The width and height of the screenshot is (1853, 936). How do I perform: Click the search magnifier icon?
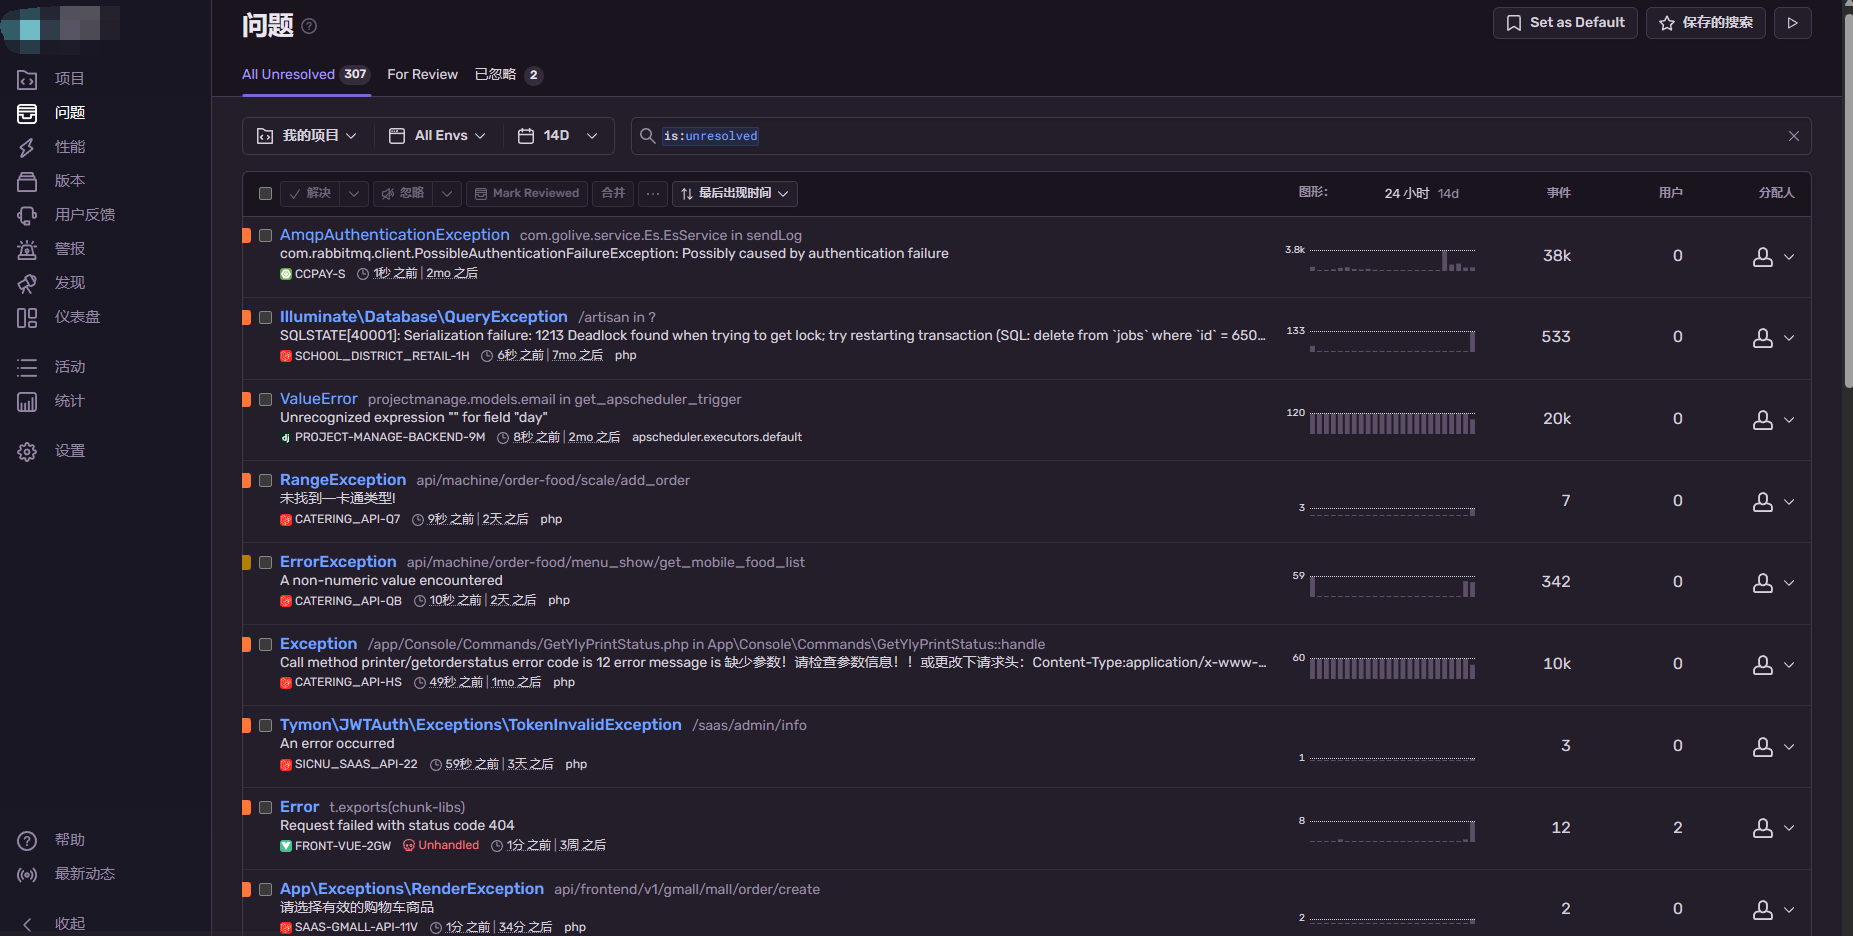click(x=647, y=136)
